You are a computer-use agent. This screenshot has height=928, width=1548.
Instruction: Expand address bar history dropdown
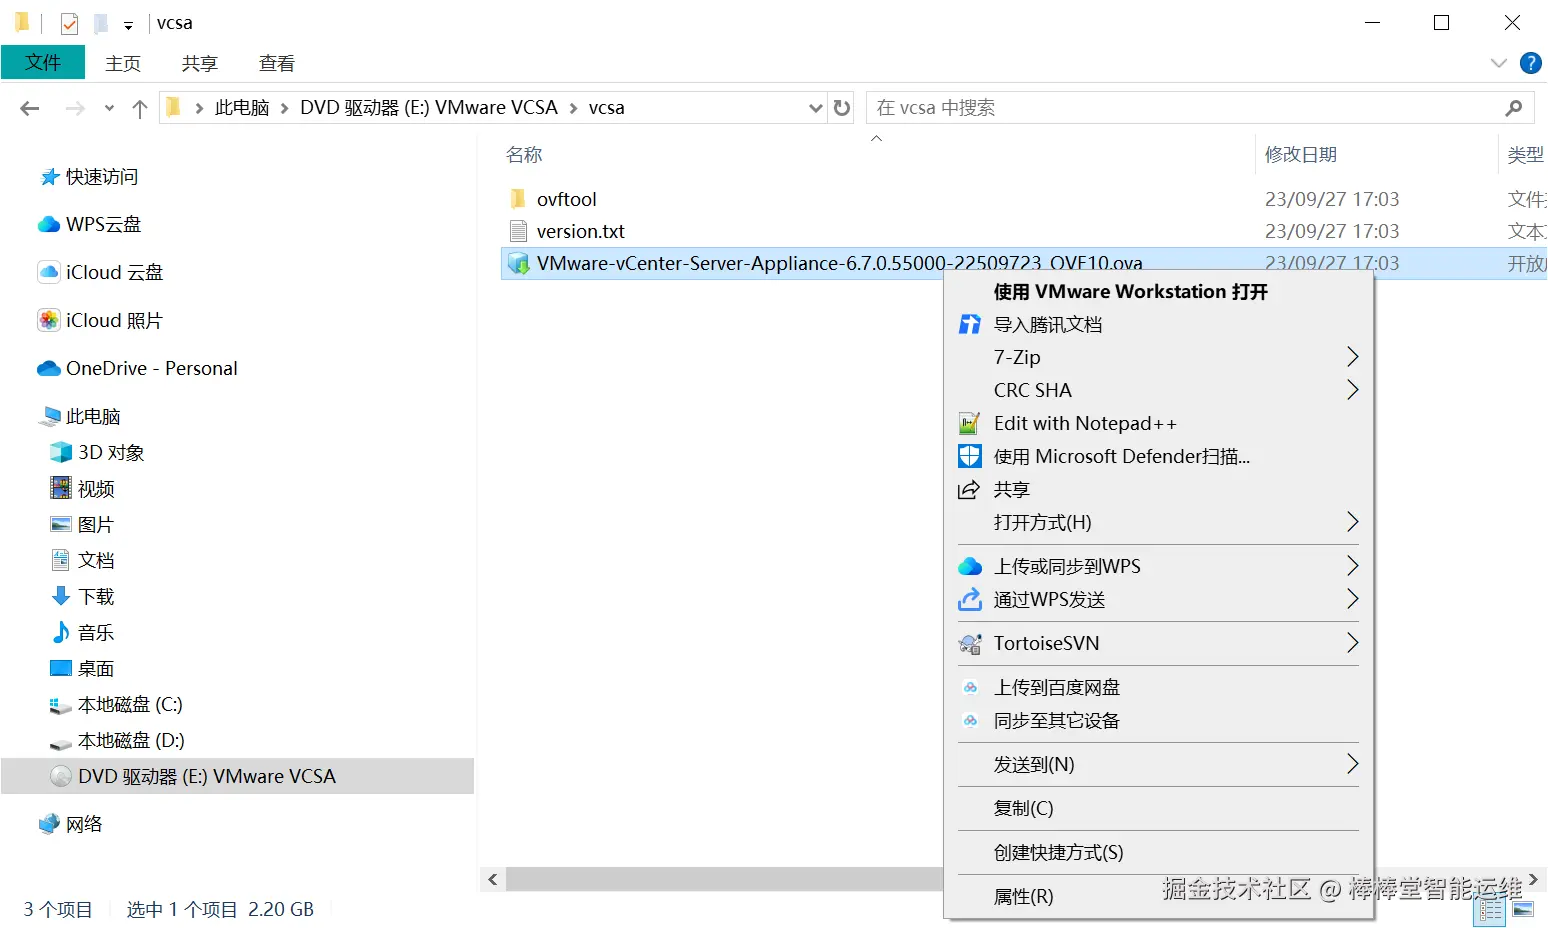[x=816, y=108]
